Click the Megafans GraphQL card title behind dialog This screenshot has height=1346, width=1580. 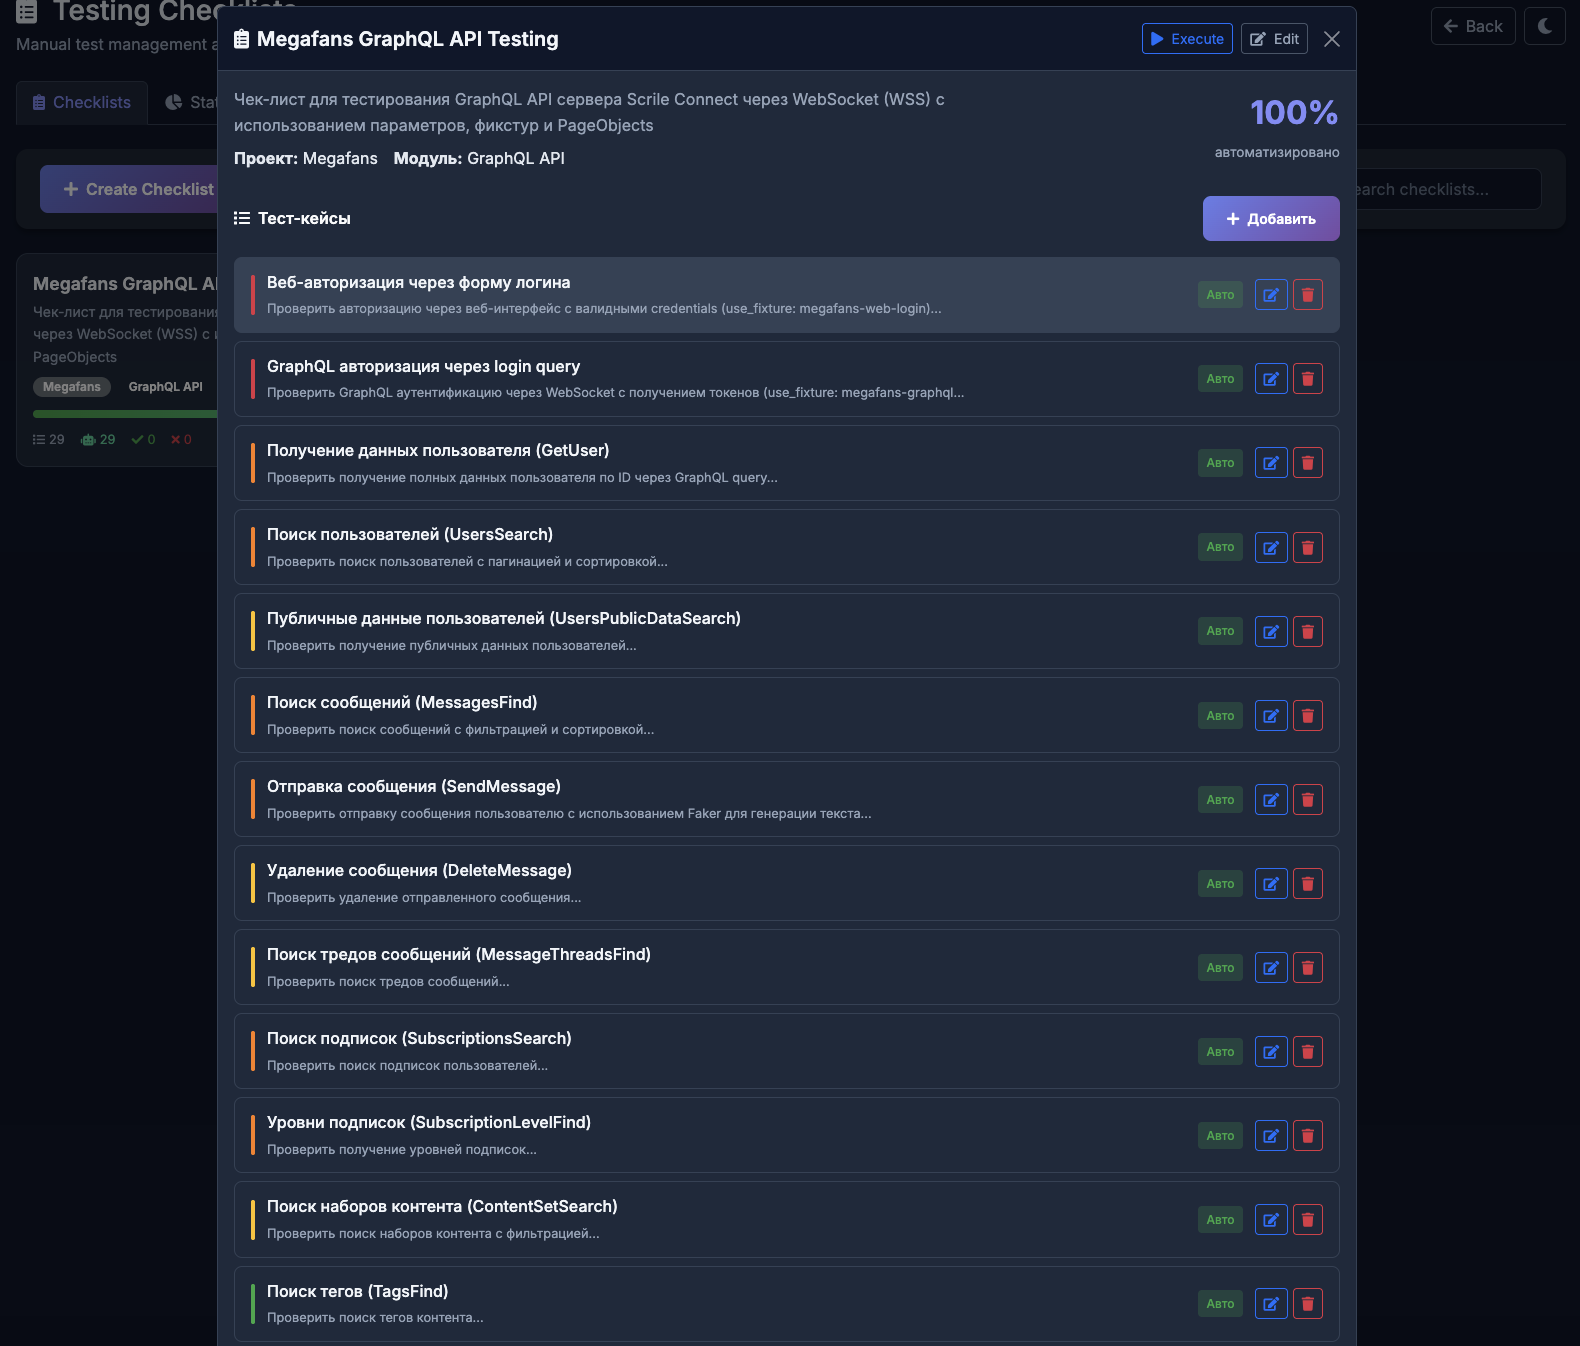(x=125, y=284)
